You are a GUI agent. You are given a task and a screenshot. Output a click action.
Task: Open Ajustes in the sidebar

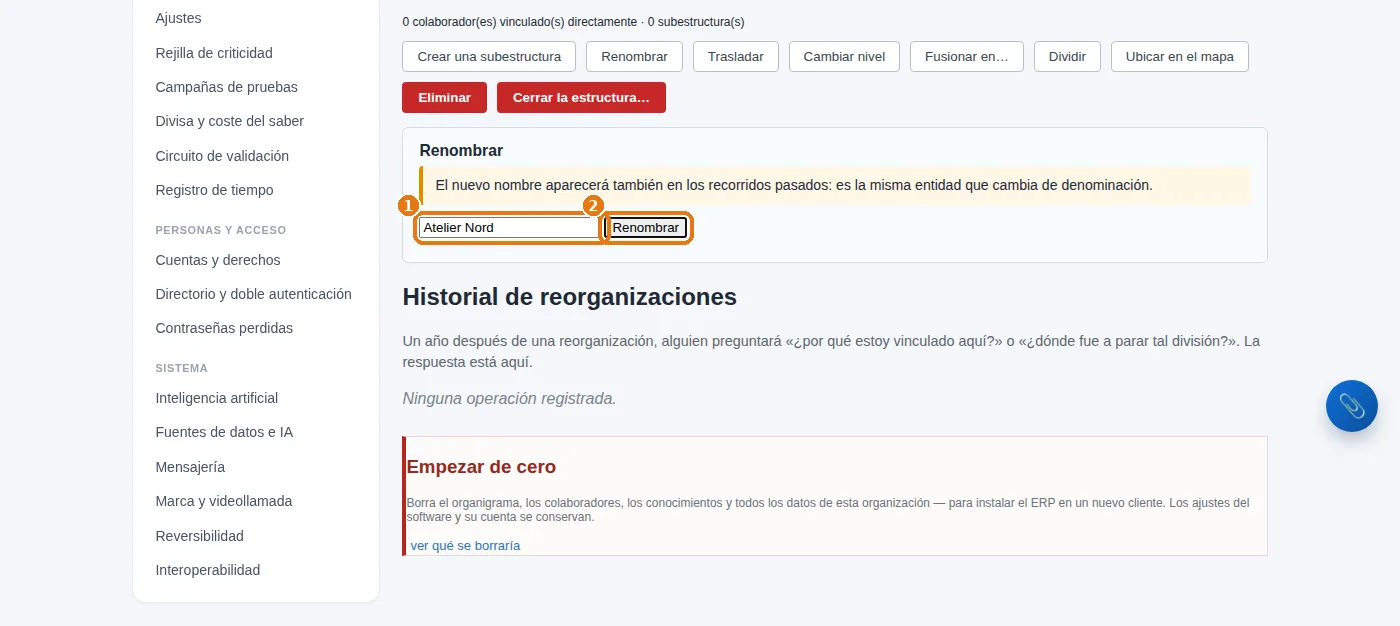(x=178, y=18)
